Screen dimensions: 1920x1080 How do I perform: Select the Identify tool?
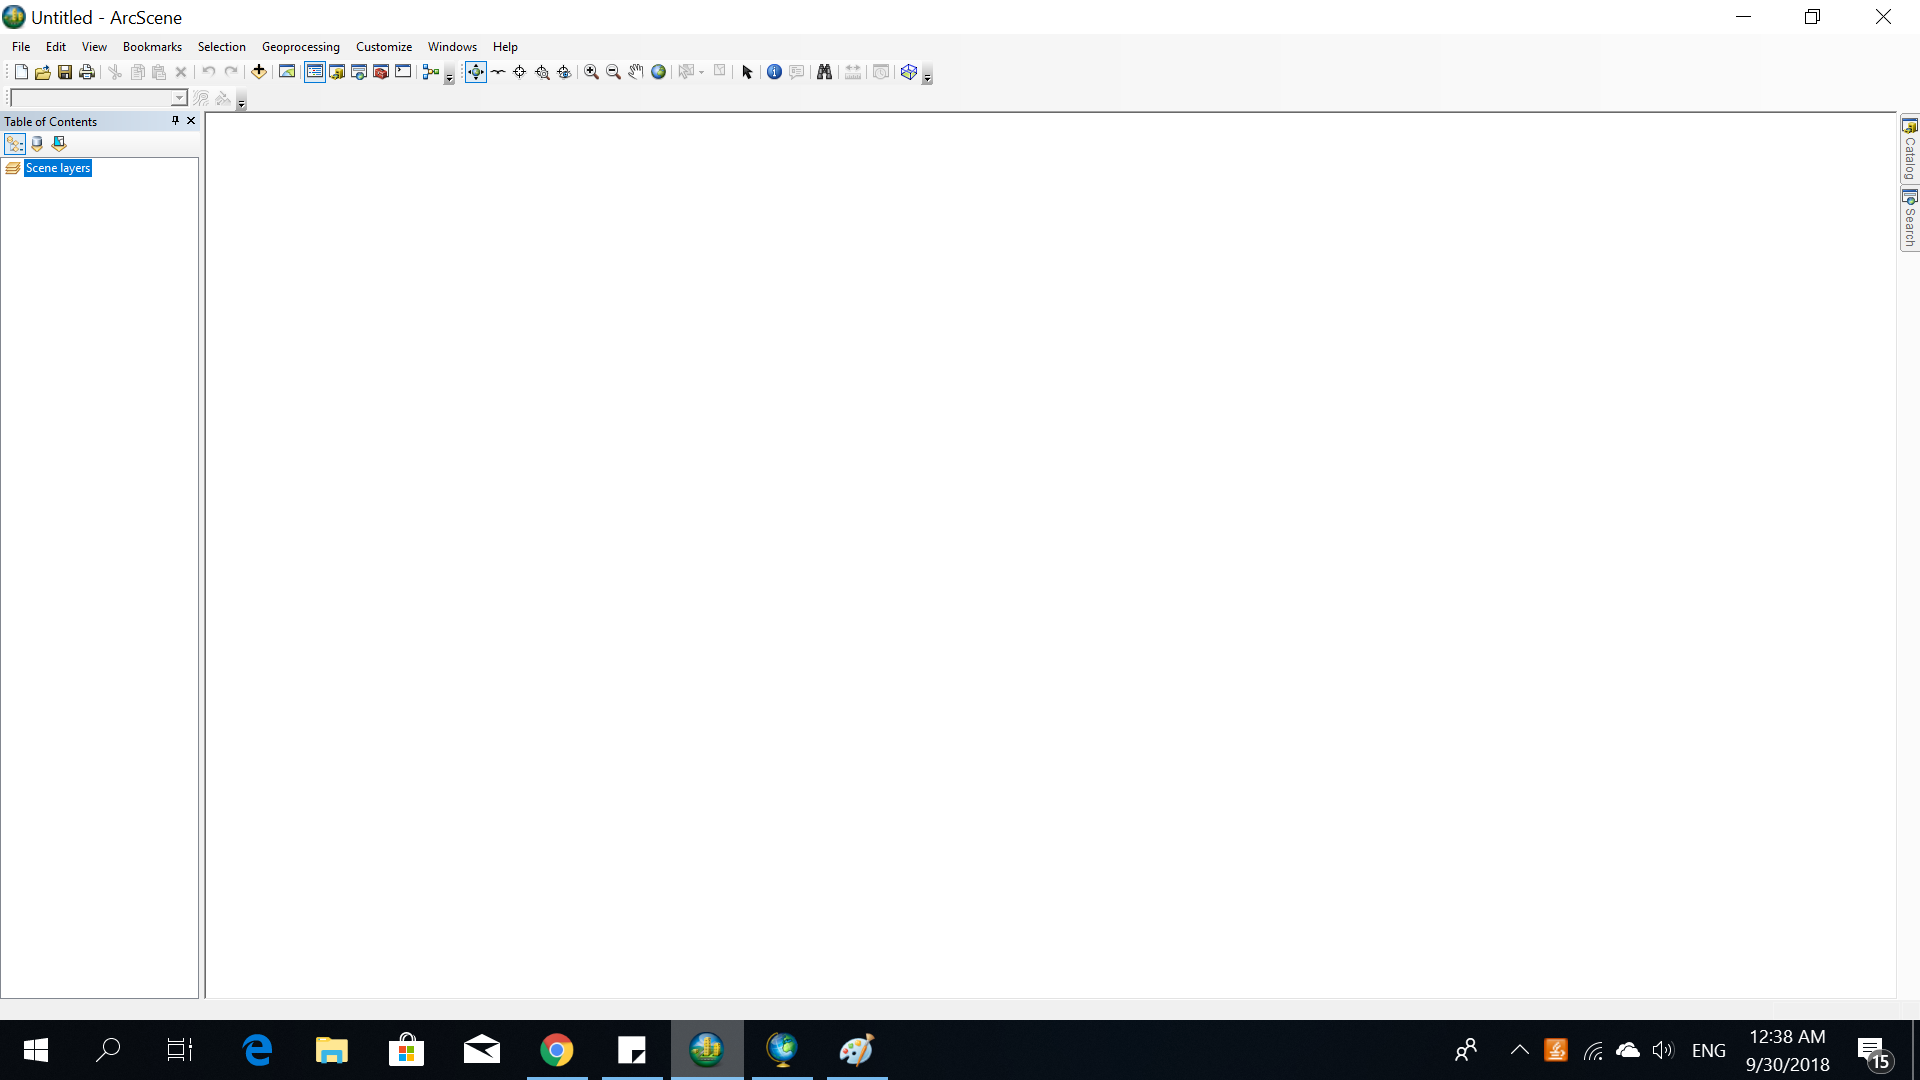tap(774, 72)
